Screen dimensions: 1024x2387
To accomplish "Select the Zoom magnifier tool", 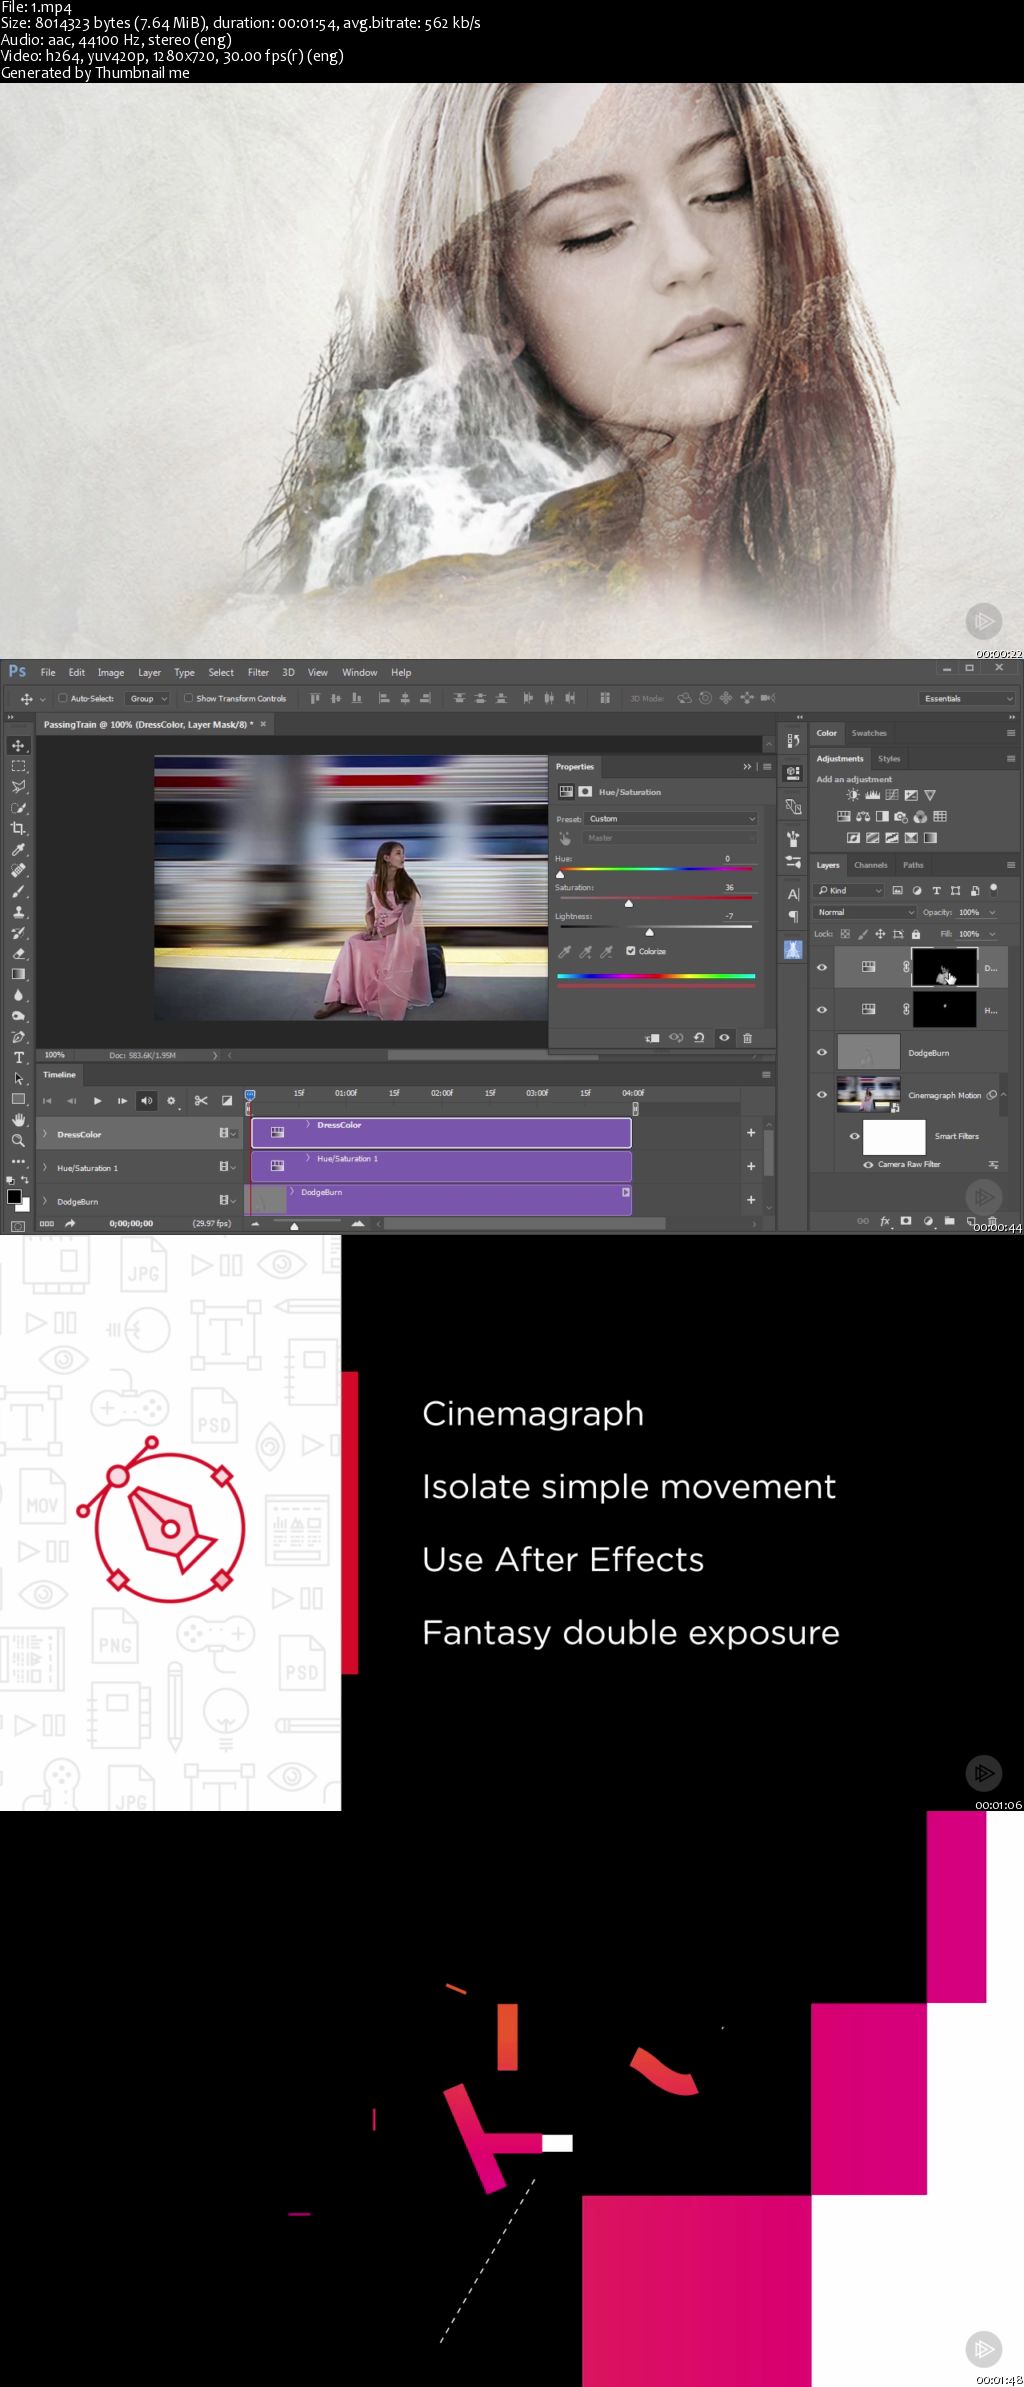I will click(18, 1141).
